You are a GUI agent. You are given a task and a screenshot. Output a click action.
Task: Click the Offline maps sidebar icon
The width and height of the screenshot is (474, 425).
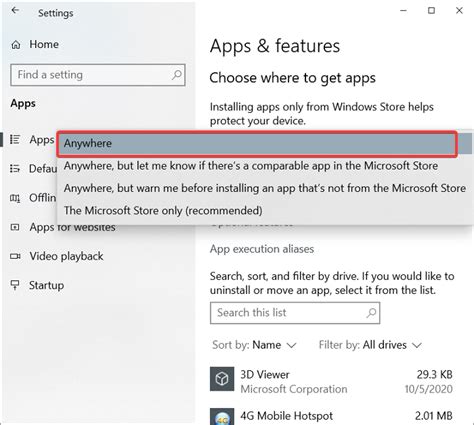15,198
